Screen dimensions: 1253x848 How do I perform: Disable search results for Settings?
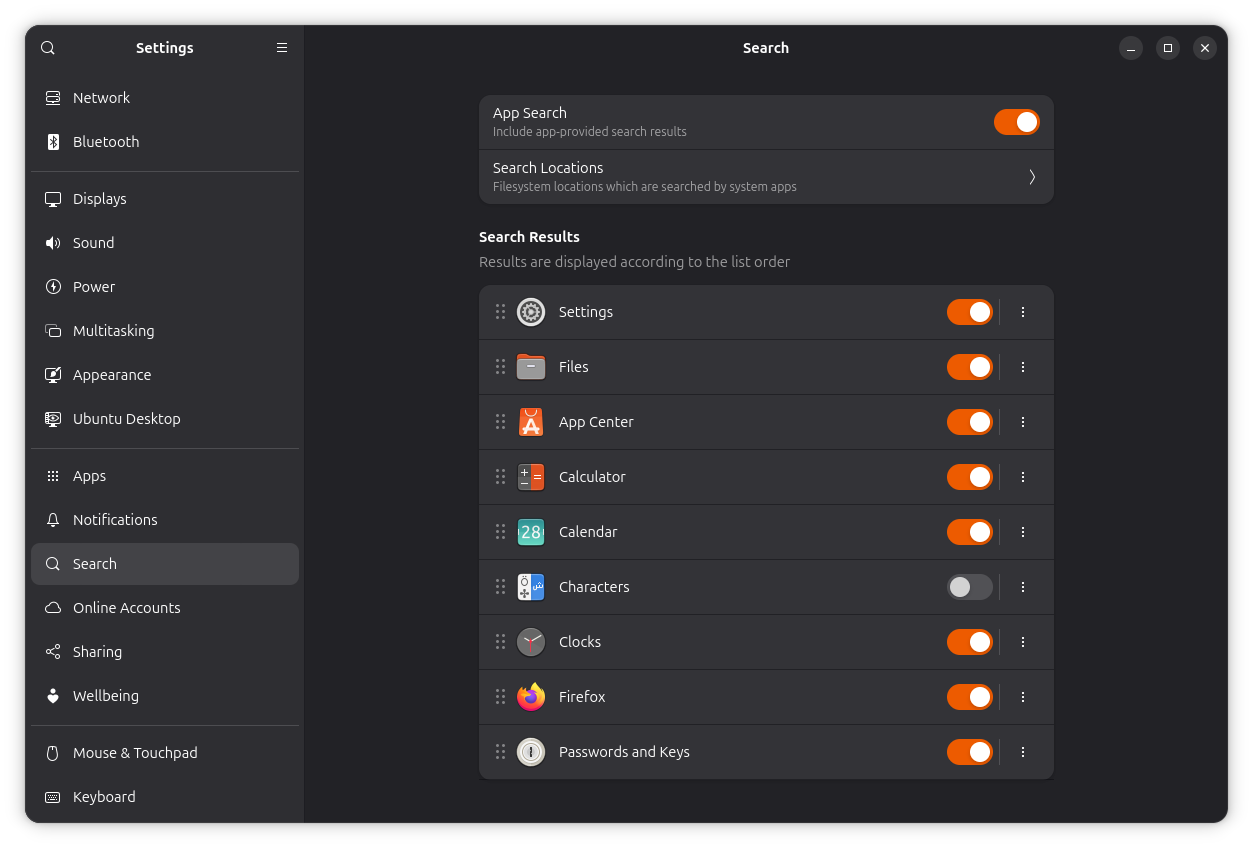point(970,312)
